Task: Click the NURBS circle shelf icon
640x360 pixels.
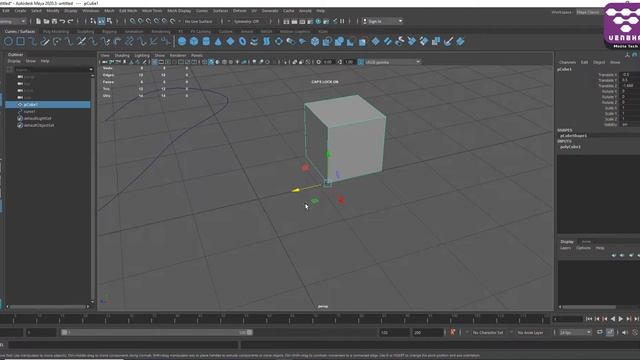Action: click(8, 41)
